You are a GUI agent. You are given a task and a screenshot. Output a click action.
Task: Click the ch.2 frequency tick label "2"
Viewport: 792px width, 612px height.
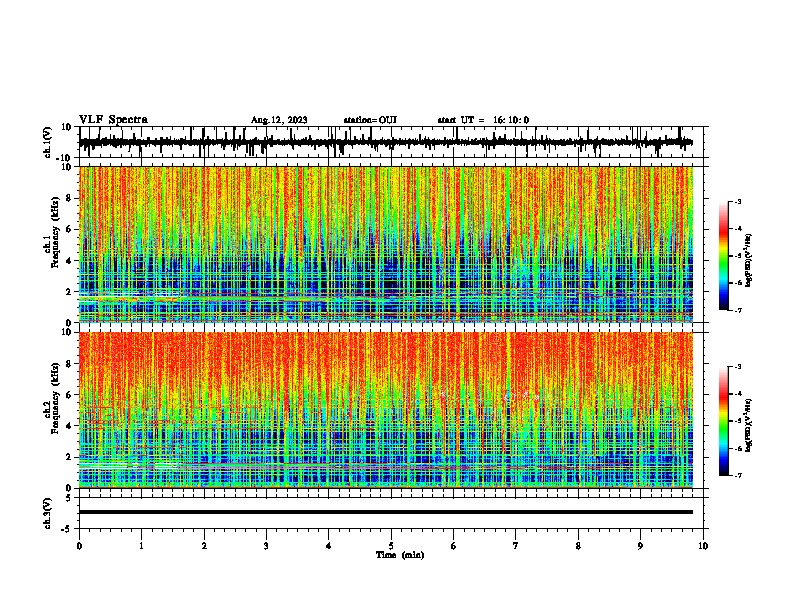pos(70,457)
